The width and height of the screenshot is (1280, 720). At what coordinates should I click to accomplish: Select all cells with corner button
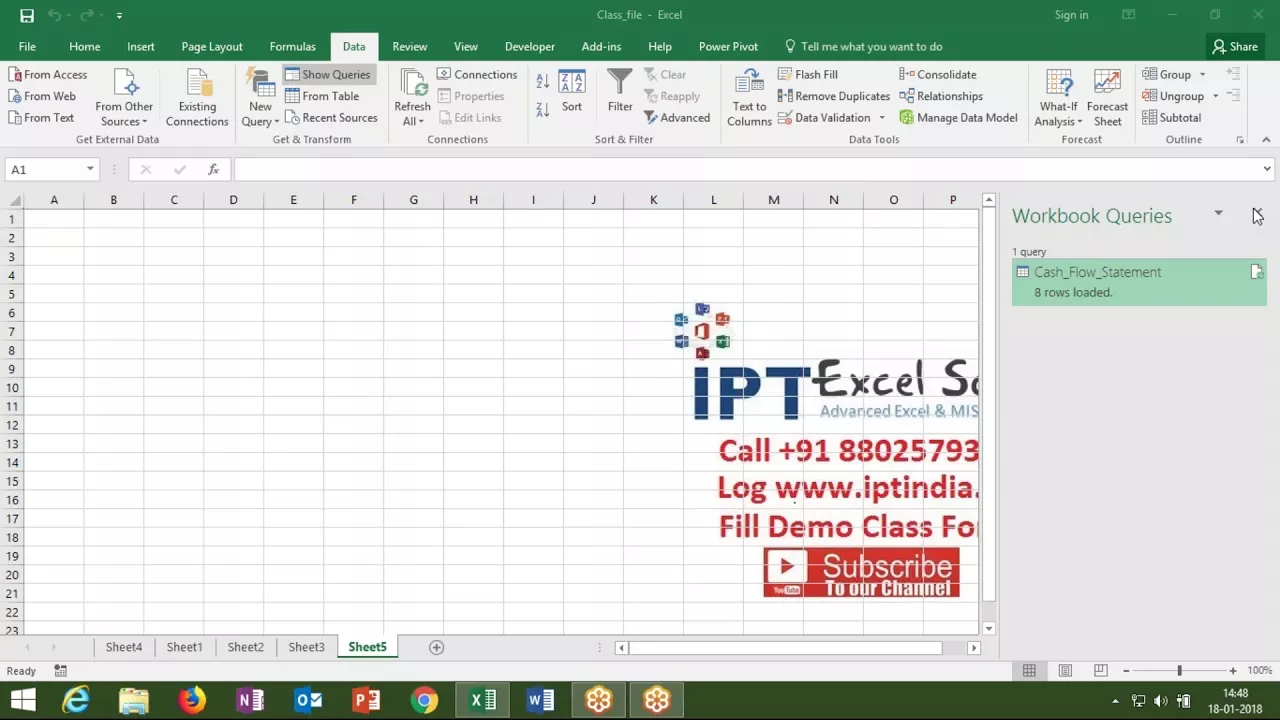pos(15,200)
